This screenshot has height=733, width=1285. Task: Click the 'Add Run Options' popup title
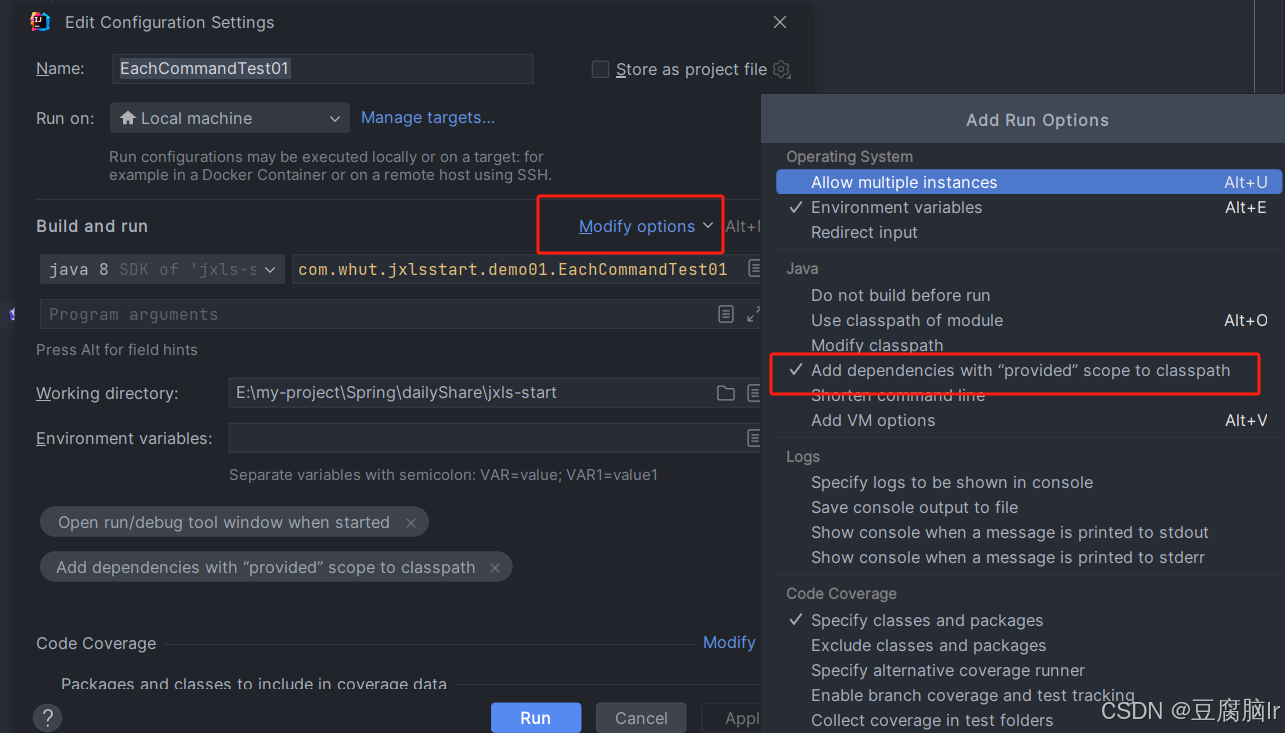pyautogui.click(x=1037, y=120)
